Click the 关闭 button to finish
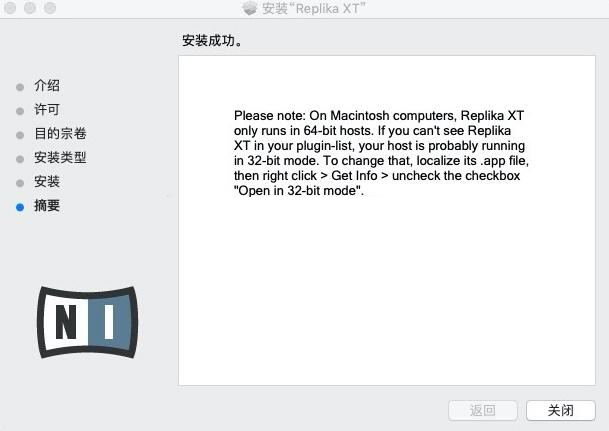Viewport: 609px width, 431px height. pyautogui.click(x=561, y=410)
